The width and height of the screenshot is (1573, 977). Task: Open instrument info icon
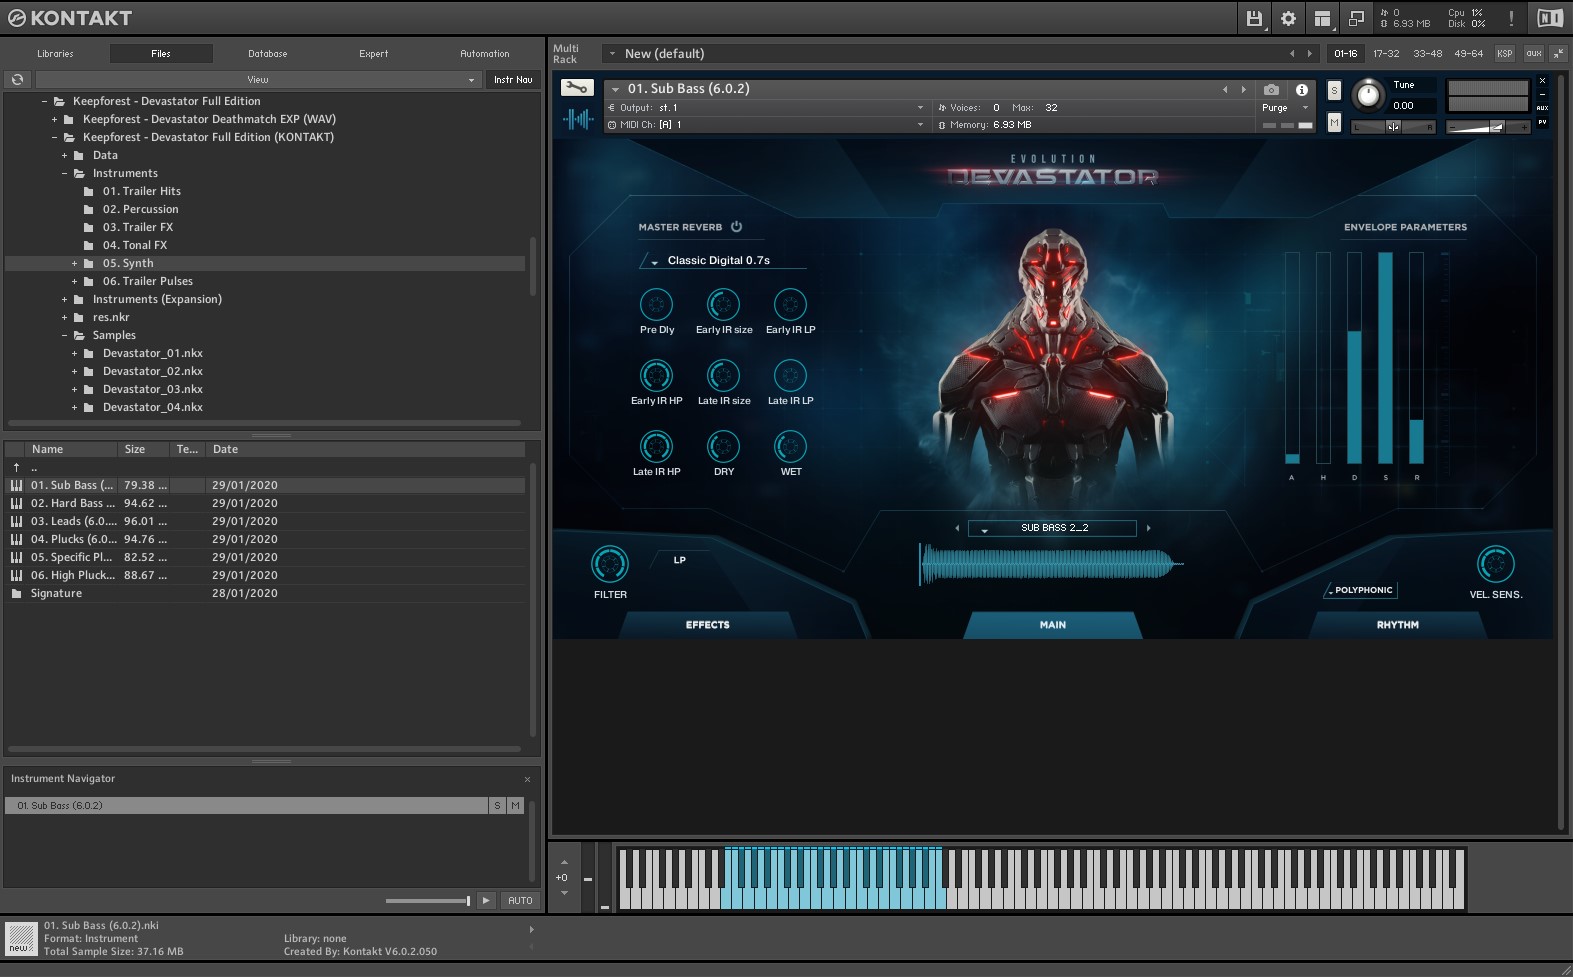click(x=1301, y=89)
